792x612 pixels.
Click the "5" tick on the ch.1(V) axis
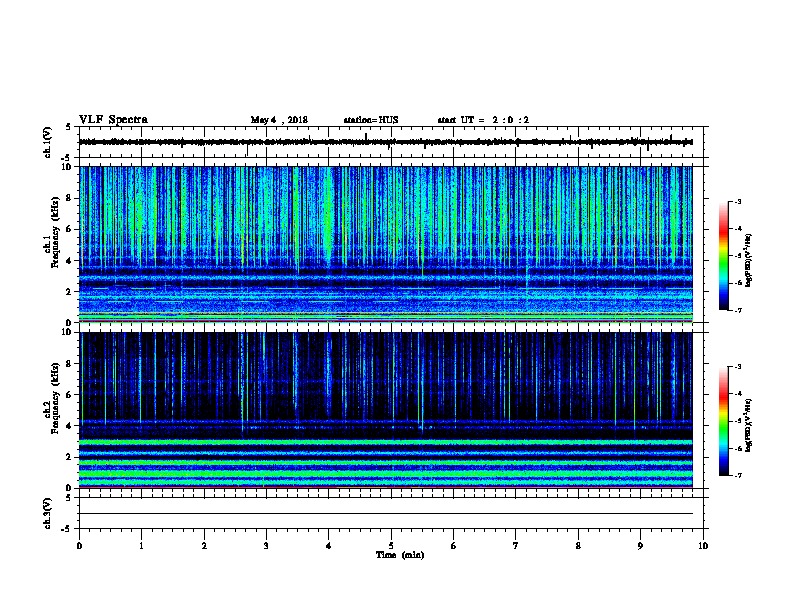(68, 127)
